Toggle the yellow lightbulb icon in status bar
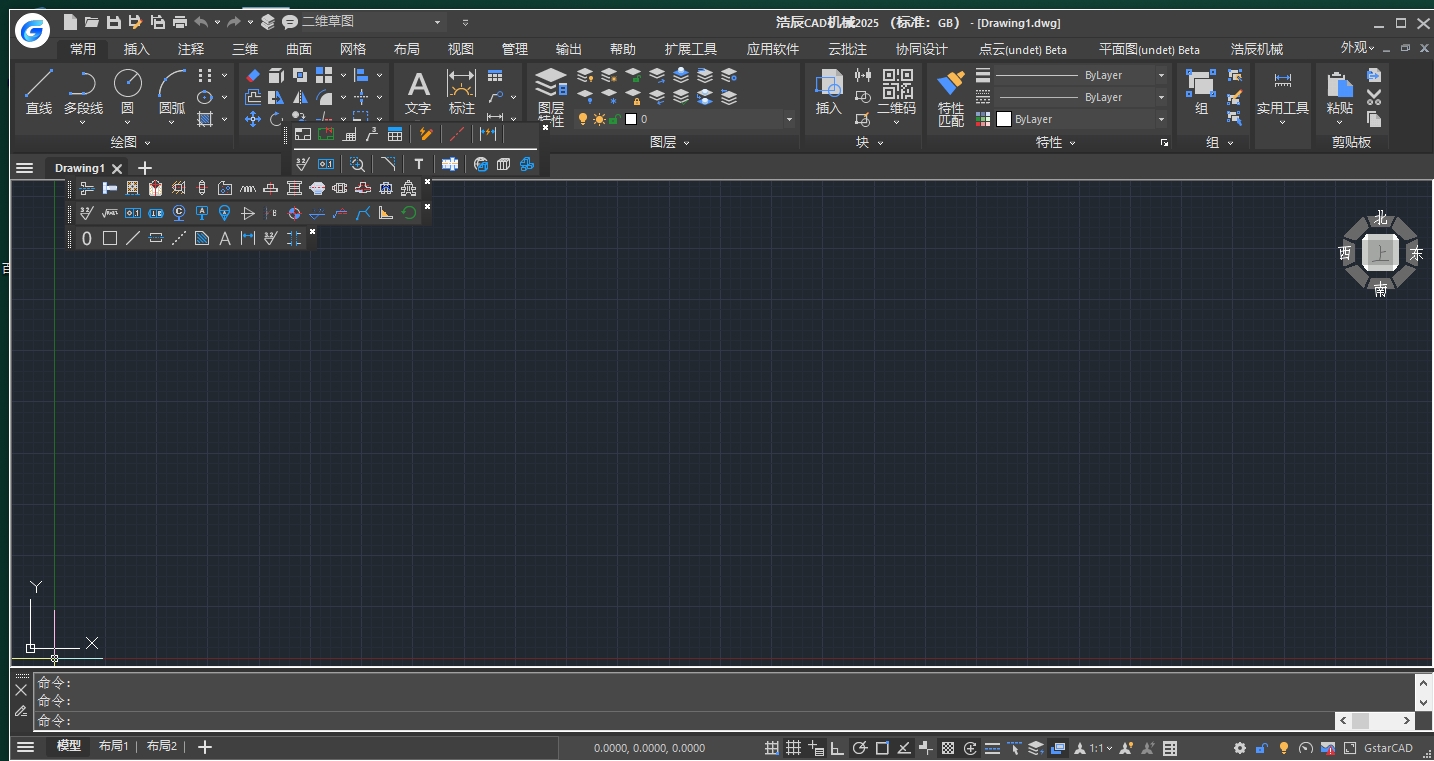Image resolution: width=1434 pixels, height=761 pixels. 1284,748
